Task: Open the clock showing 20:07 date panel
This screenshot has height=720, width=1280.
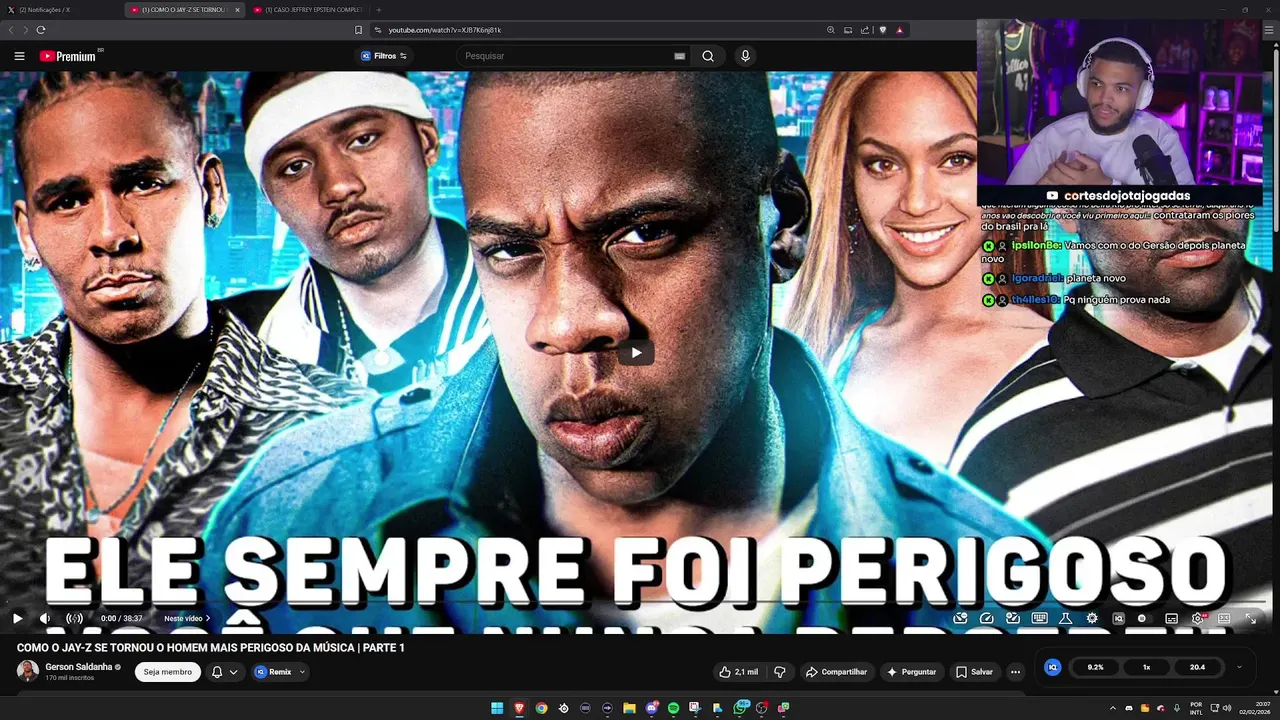Action: coord(1254,708)
